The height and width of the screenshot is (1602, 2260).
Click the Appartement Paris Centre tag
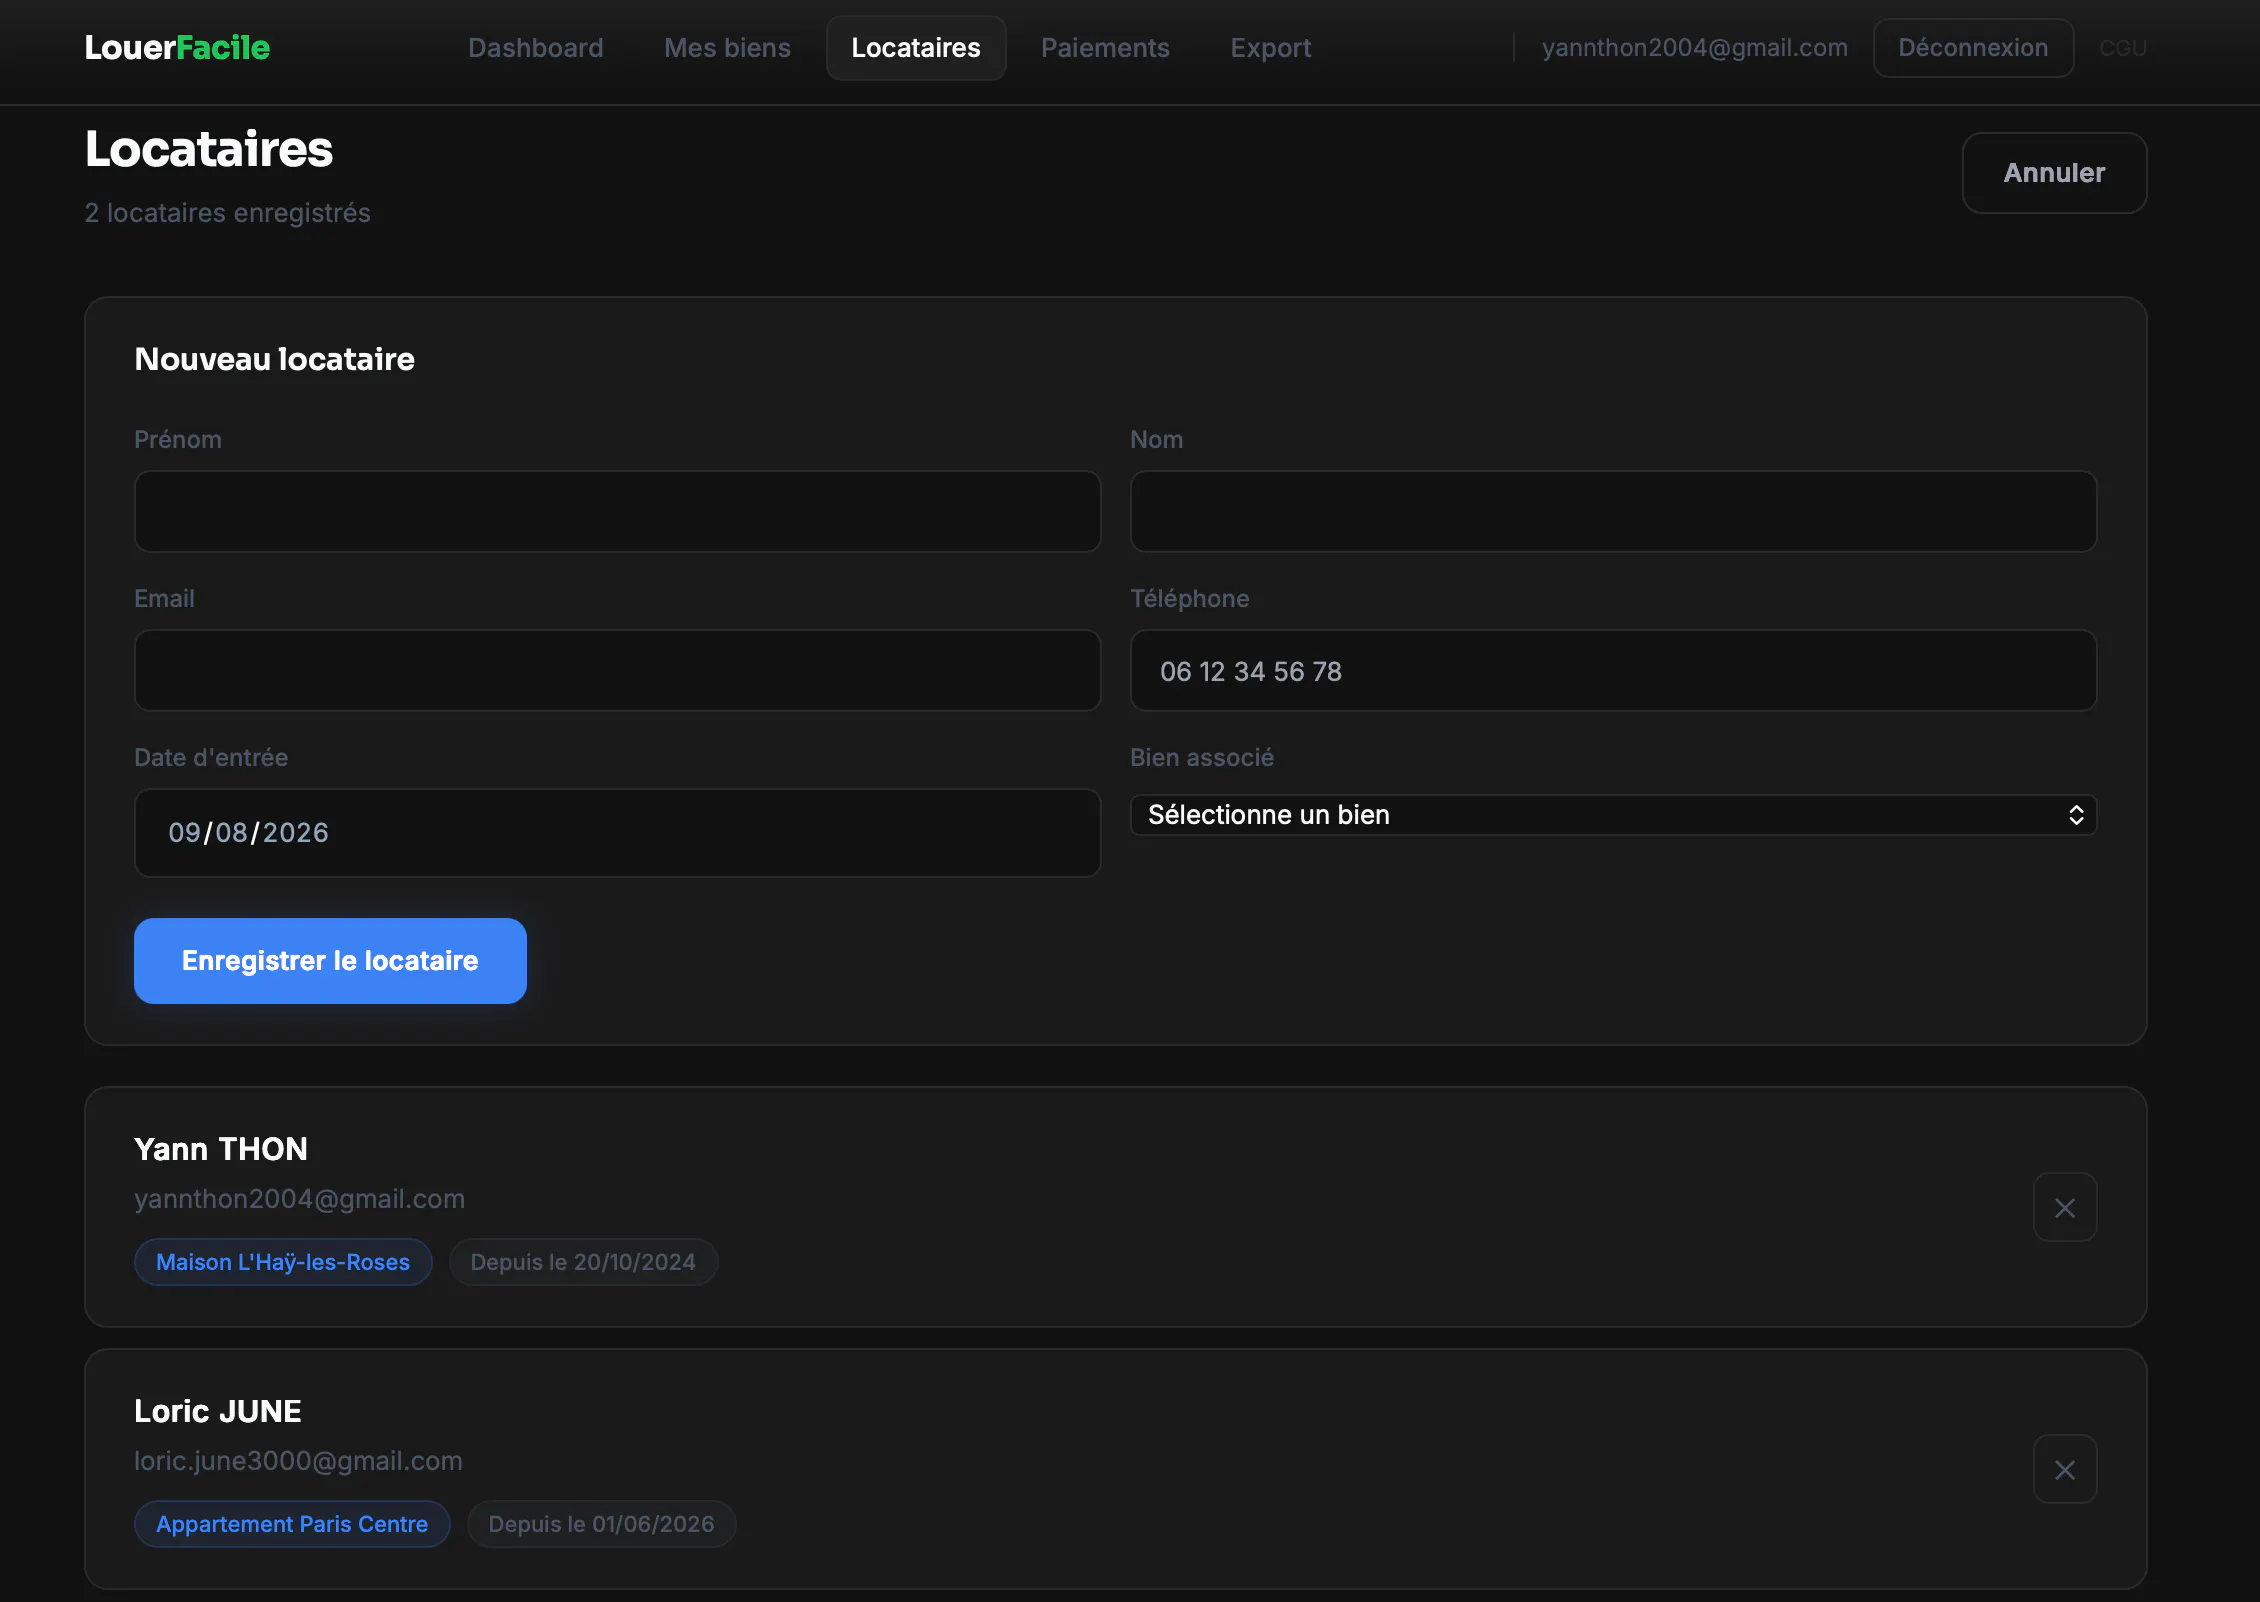292,1524
